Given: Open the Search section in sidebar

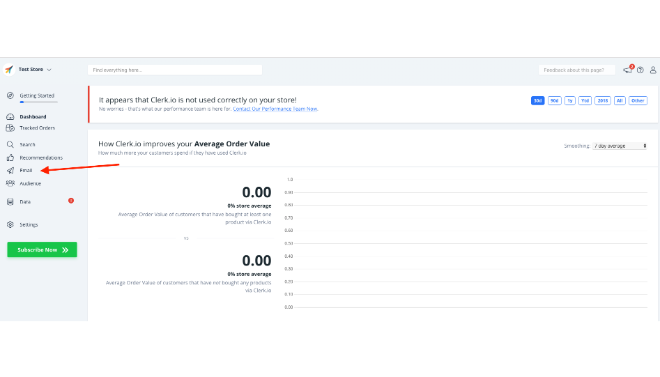Looking at the screenshot, I should (x=27, y=144).
